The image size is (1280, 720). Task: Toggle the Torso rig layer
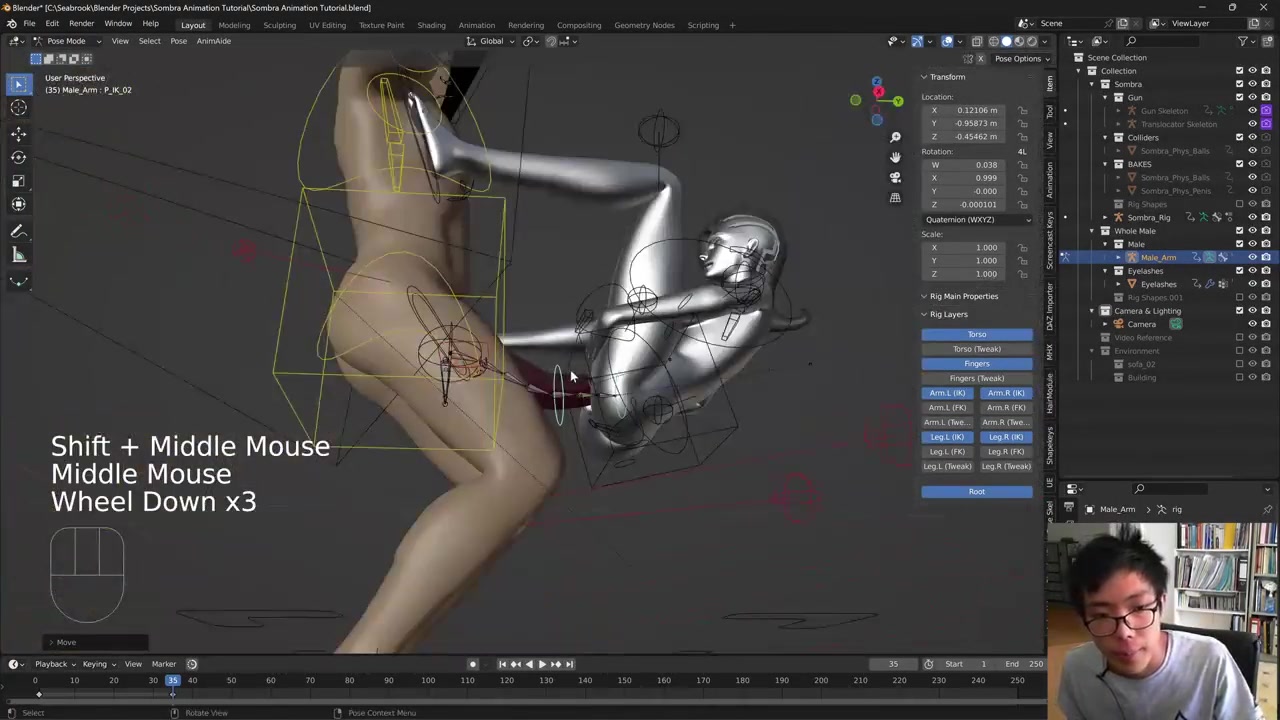coord(976,334)
